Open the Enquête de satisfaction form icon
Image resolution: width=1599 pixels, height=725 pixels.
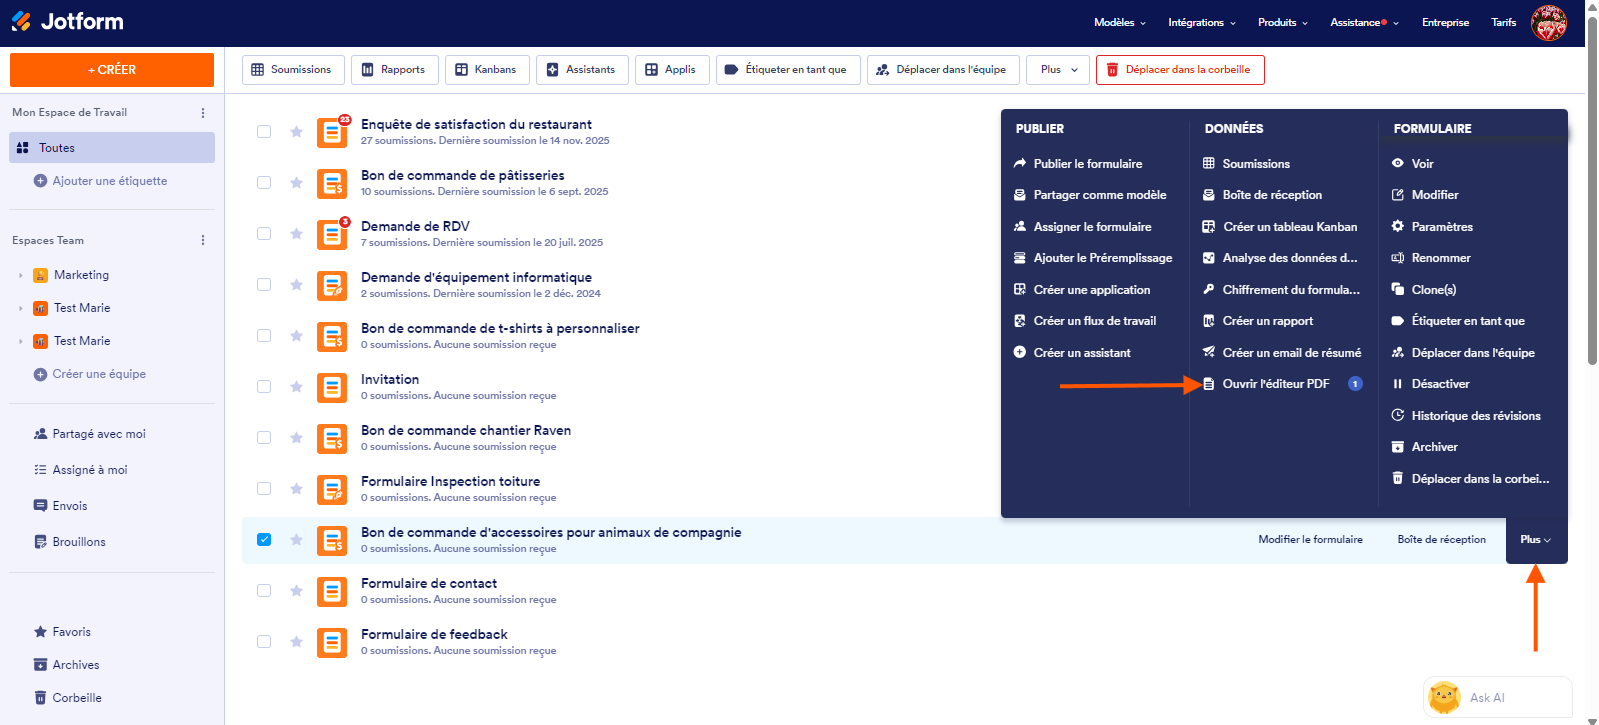point(332,132)
